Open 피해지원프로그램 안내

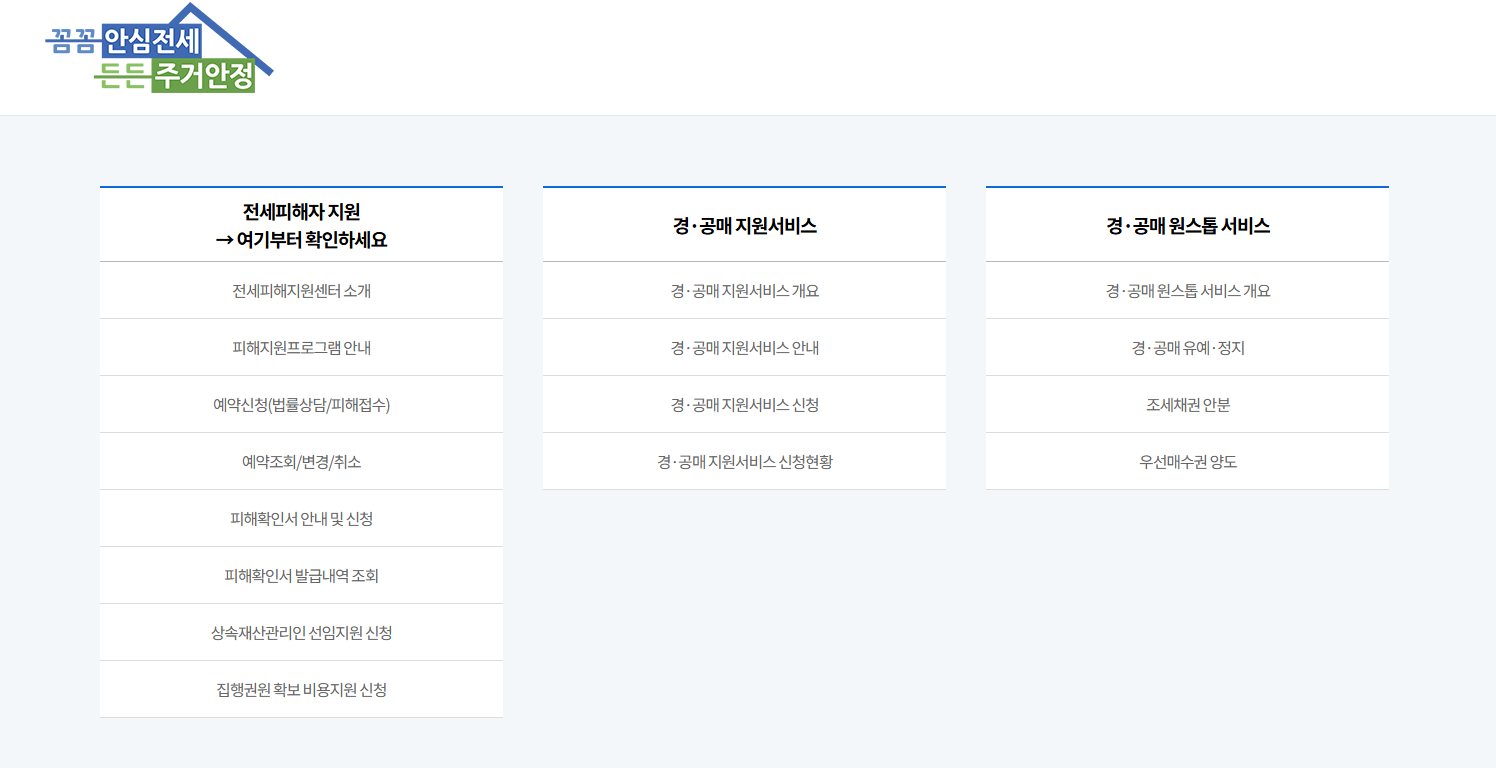[301, 347]
